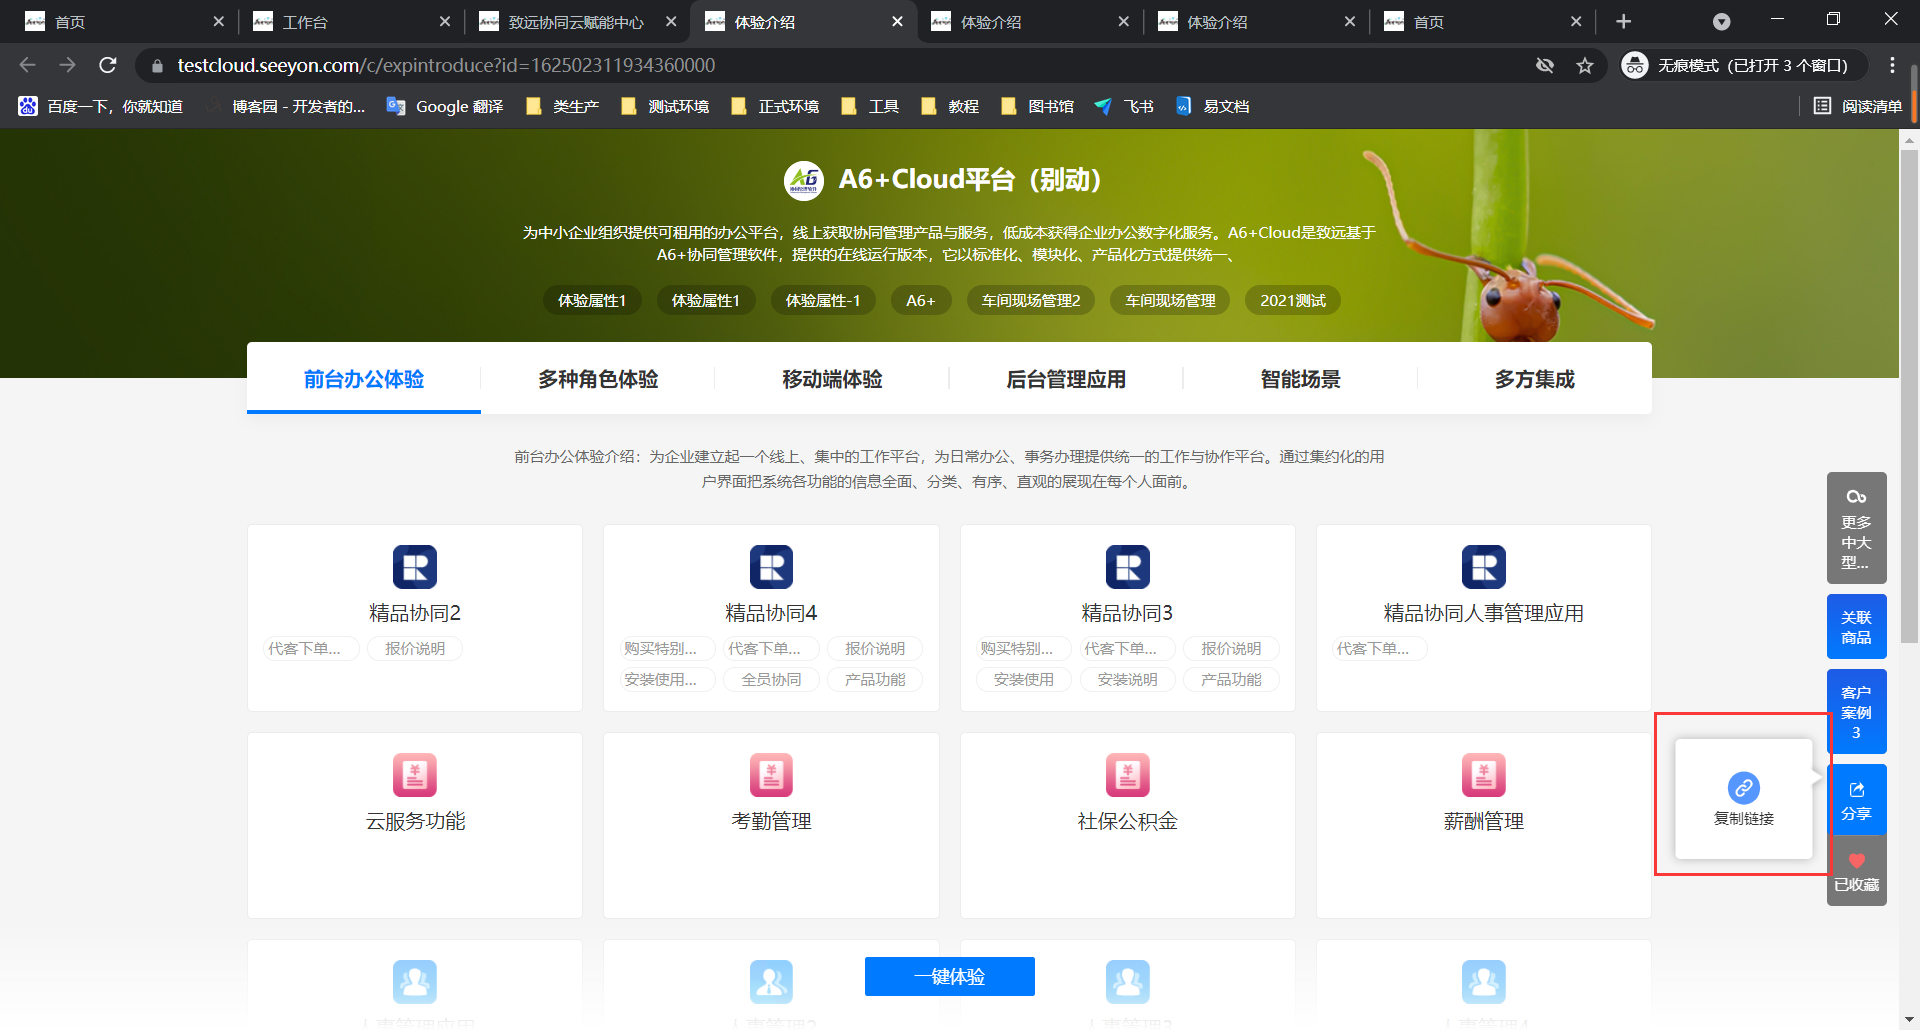The height and width of the screenshot is (1030, 1920).
Task: Open the tab search dropdown arrow
Action: (x=1721, y=21)
